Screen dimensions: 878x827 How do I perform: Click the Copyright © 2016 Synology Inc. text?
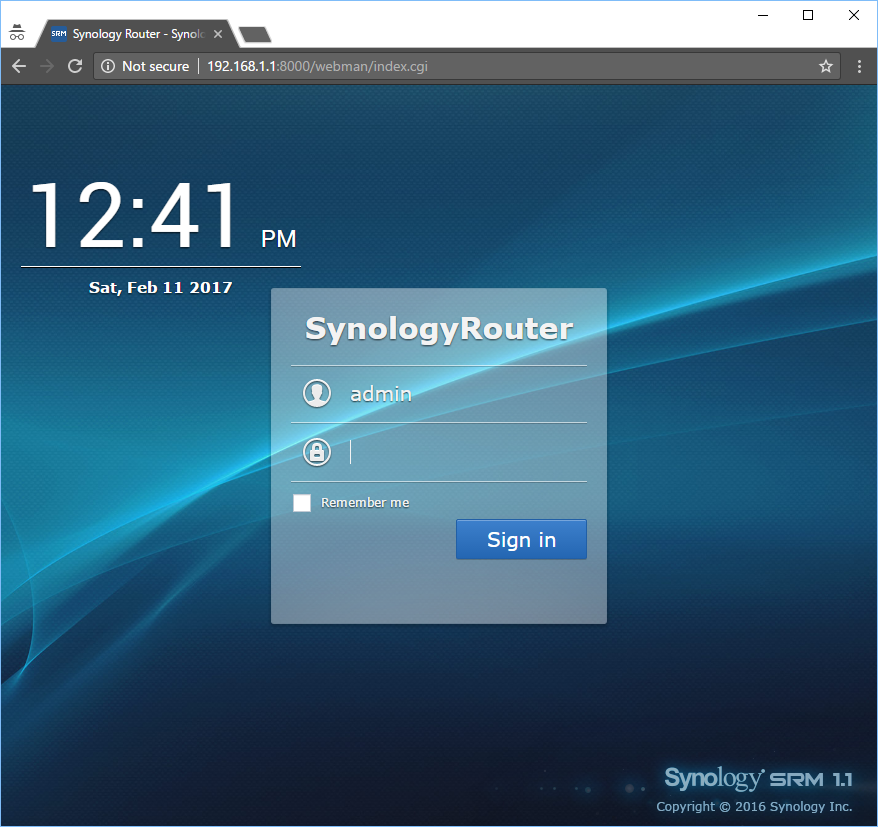(x=754, y=807)
